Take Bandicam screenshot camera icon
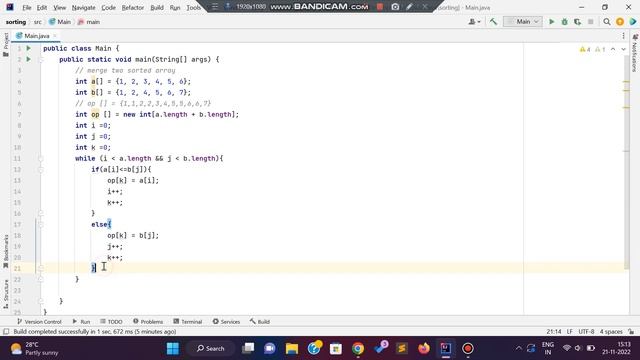The height and width of the screenshot is (360, 640). coord(395,7)
